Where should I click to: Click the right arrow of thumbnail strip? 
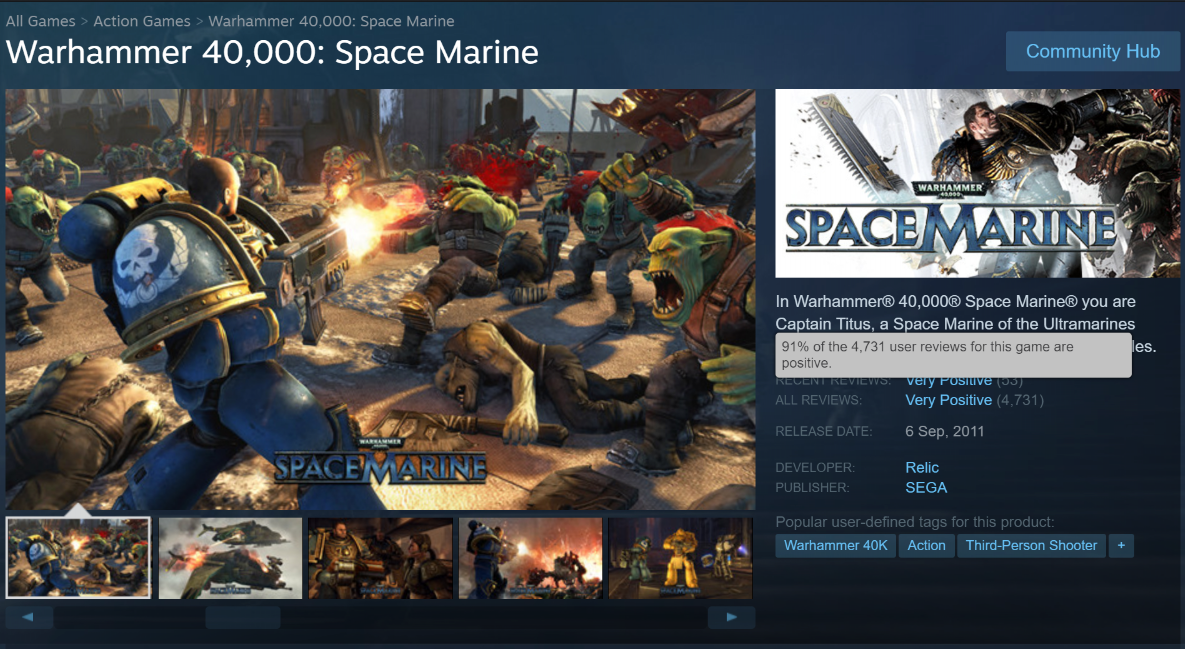click(732, 617)
